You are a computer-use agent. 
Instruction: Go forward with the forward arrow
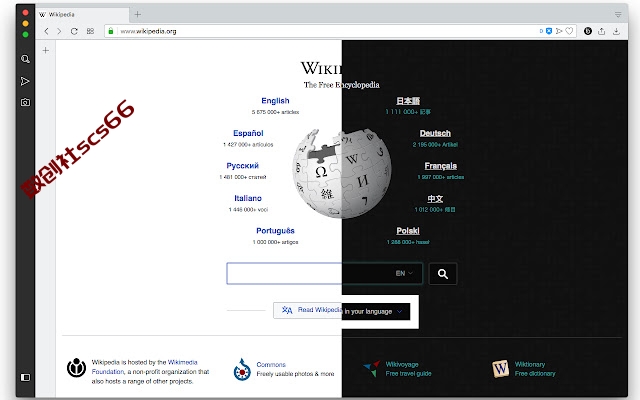tap(59, 31)
